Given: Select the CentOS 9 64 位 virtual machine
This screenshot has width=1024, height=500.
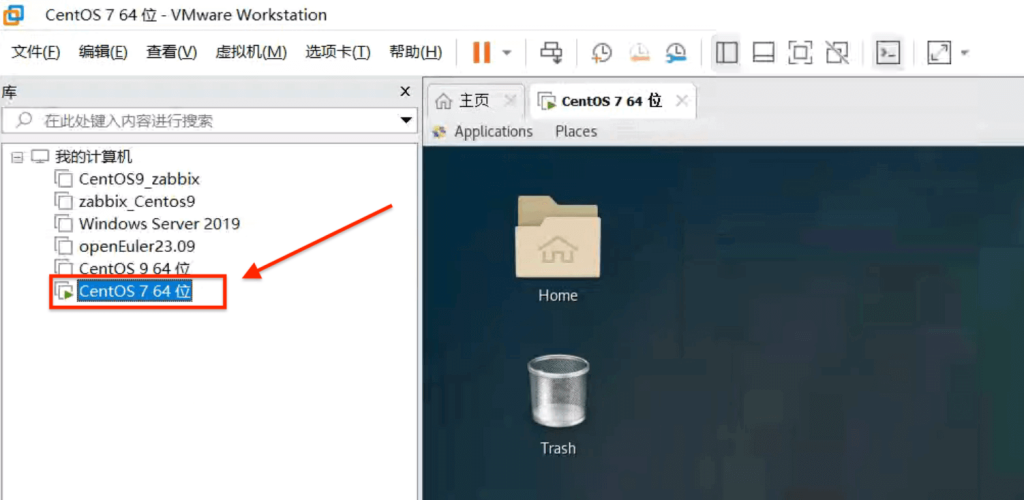Looking at the screenshot, I should coord(135,268).
